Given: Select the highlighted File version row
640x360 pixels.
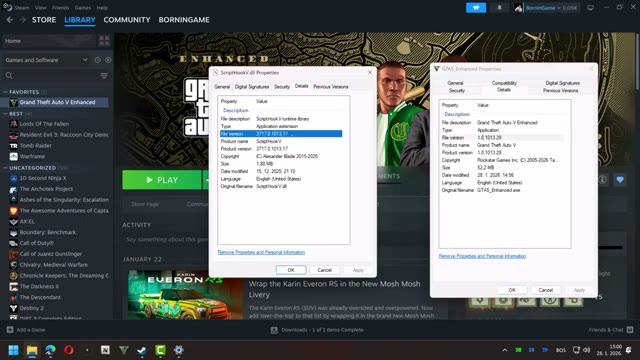Looking at the screenshot, I should pyautogui.click(x=281, y=134).
